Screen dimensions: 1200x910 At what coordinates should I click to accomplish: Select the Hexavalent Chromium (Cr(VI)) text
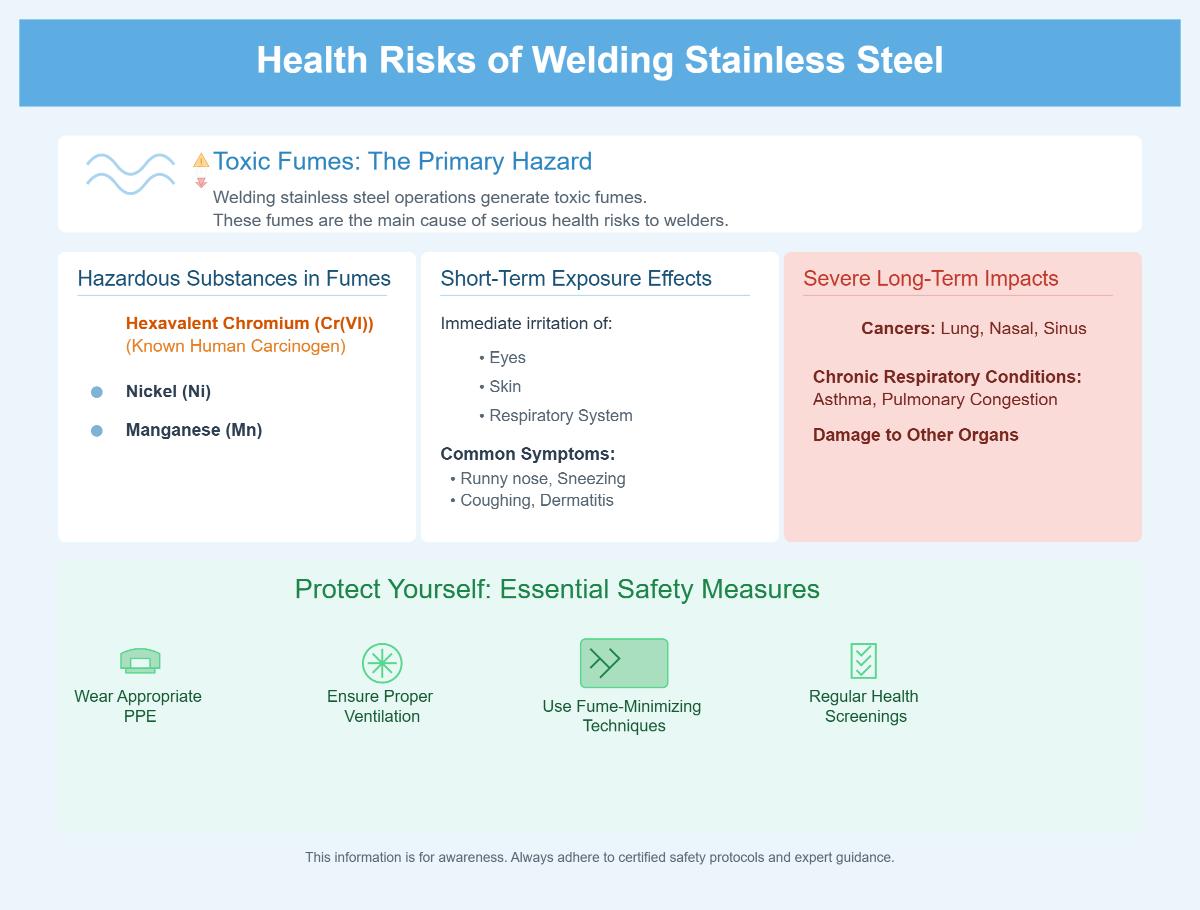(250, 324)
